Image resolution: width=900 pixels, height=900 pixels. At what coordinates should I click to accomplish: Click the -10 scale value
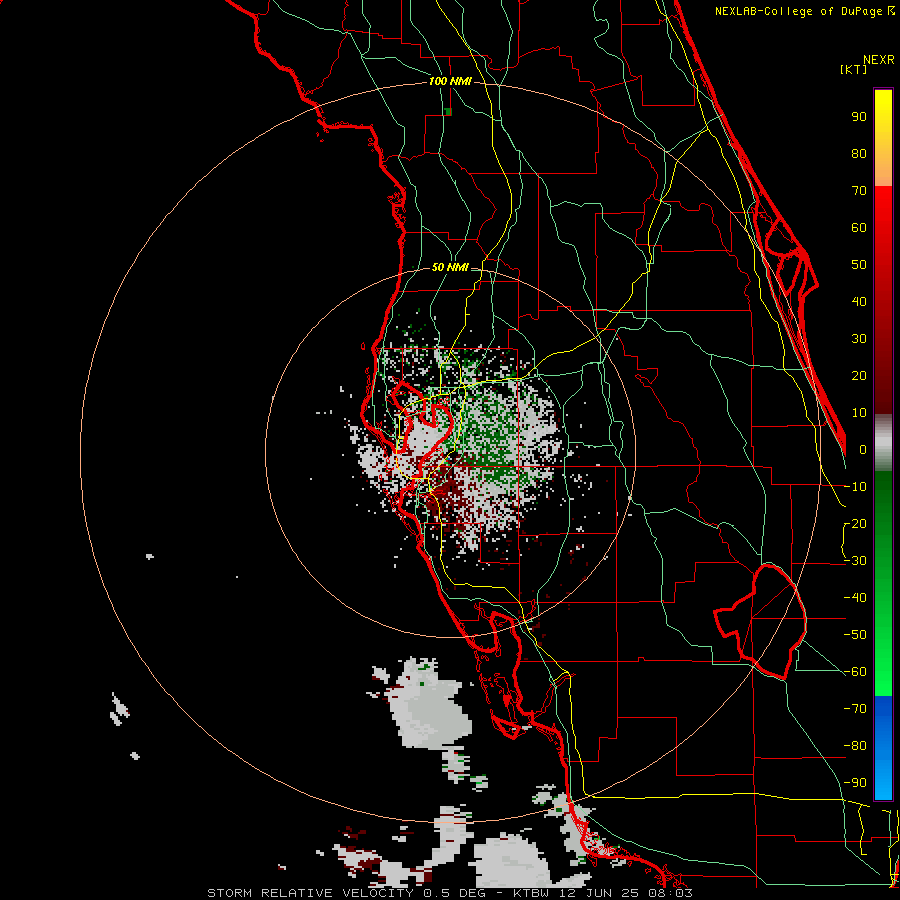pyautogui.click(x=855, y=487)
